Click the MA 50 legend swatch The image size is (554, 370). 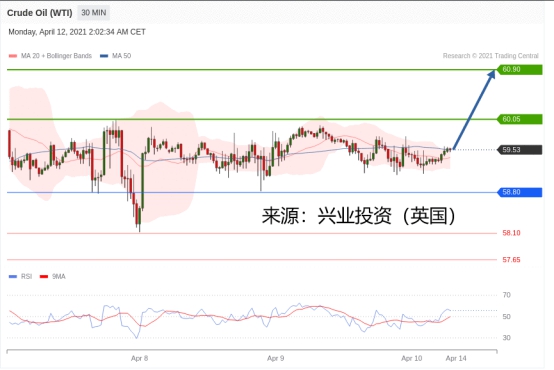click(104, 56)
